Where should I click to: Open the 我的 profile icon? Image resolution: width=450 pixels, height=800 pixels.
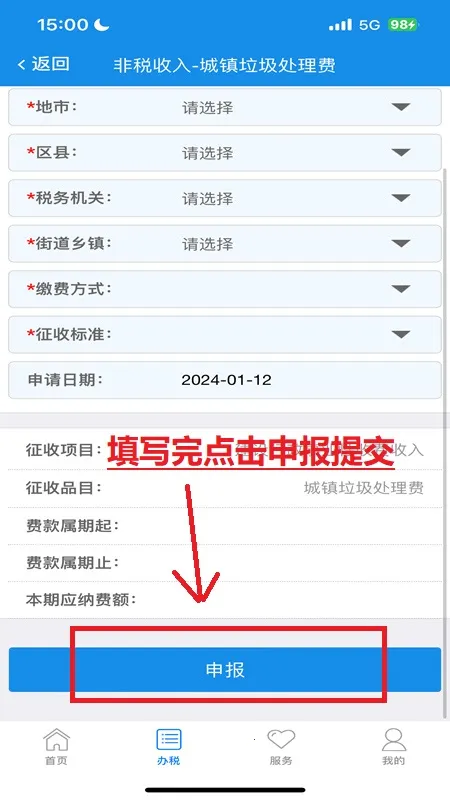coord(394,740)
